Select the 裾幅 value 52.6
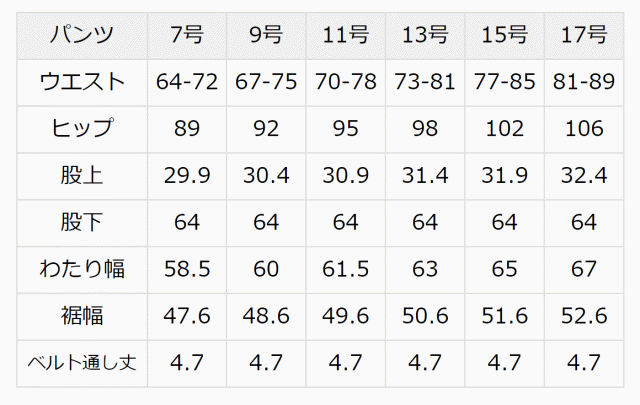640x405 pixels. click(x=584, y=316)
